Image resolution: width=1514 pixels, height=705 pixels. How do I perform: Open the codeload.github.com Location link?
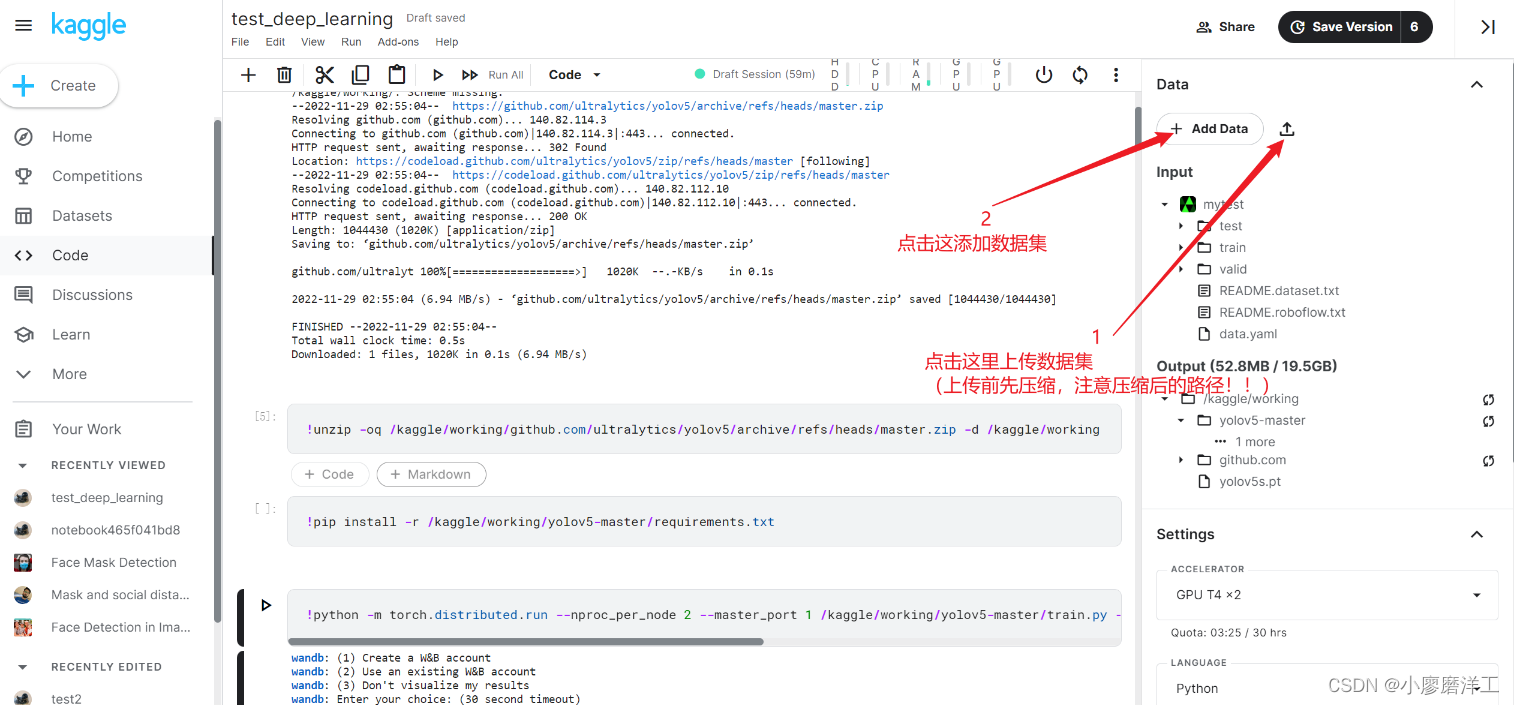click(x=574, y=161)
